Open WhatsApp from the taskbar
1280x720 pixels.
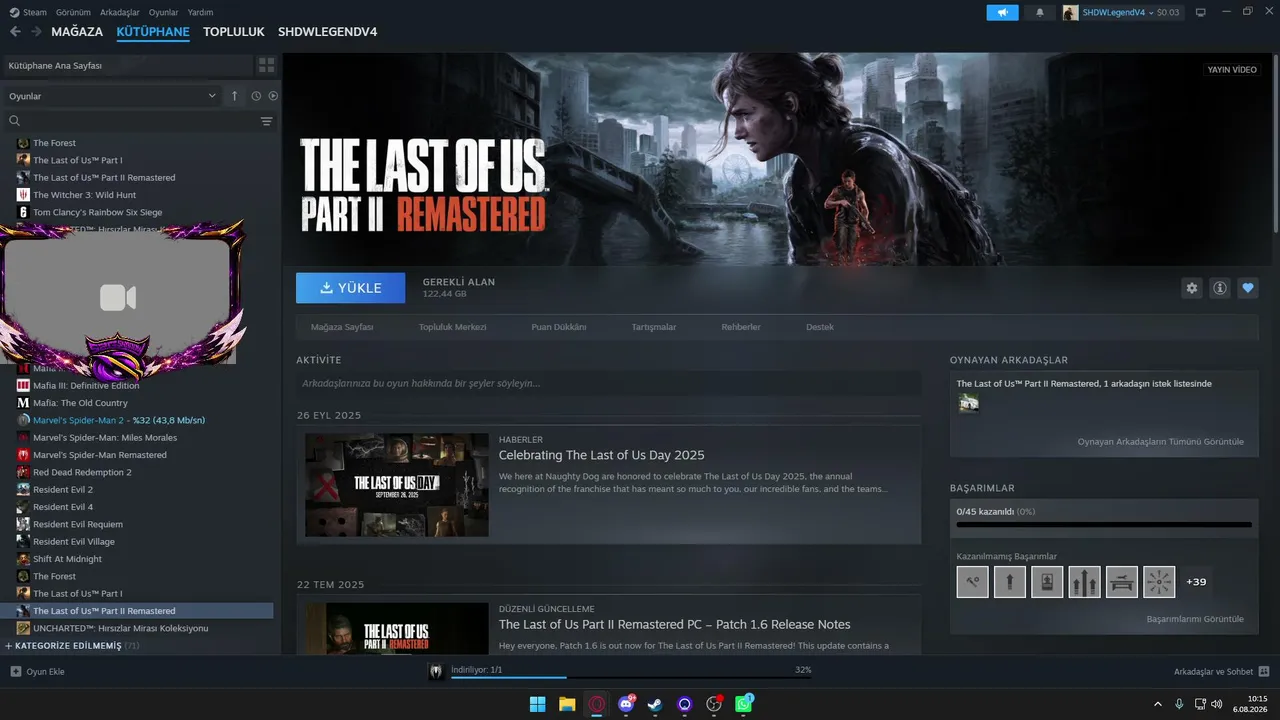point(744,704)
